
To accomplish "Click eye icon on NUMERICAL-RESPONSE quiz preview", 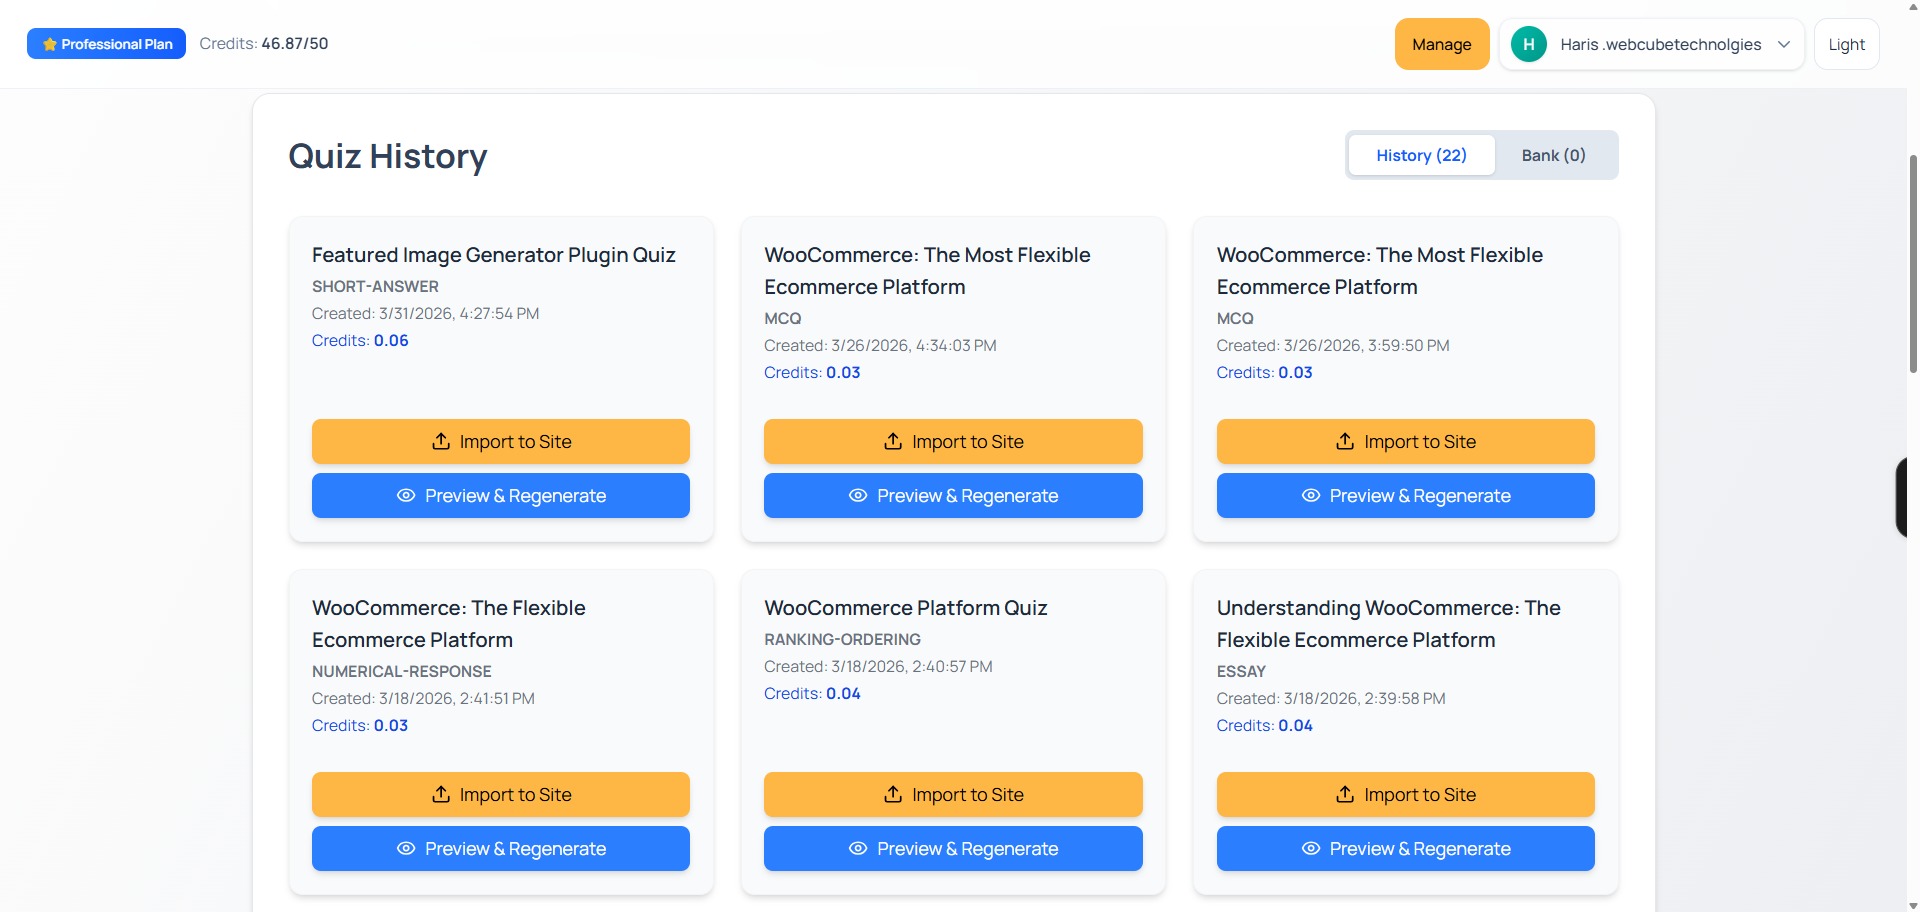I will tap(406, 849).
